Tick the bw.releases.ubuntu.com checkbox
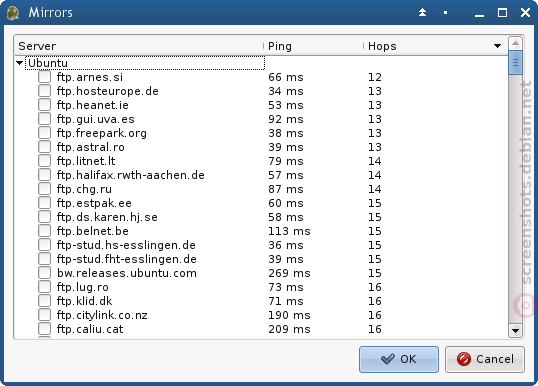This screenshot has height=386, width=538. pyautogui.click(x=45, y=273)
